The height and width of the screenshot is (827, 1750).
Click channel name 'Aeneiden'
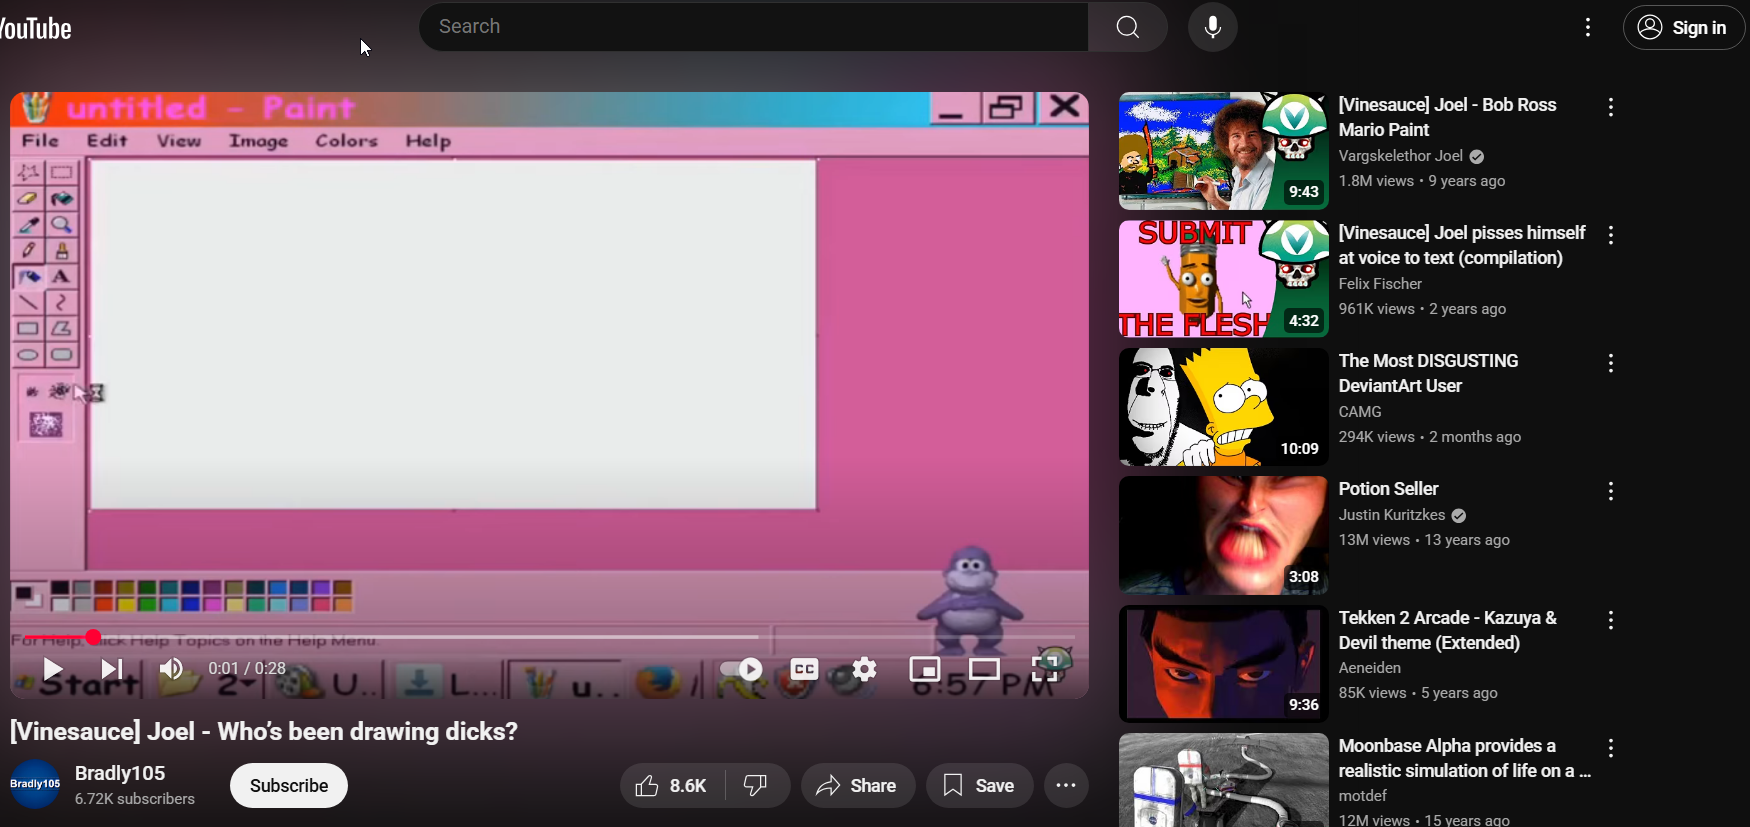click(1370, 668)
